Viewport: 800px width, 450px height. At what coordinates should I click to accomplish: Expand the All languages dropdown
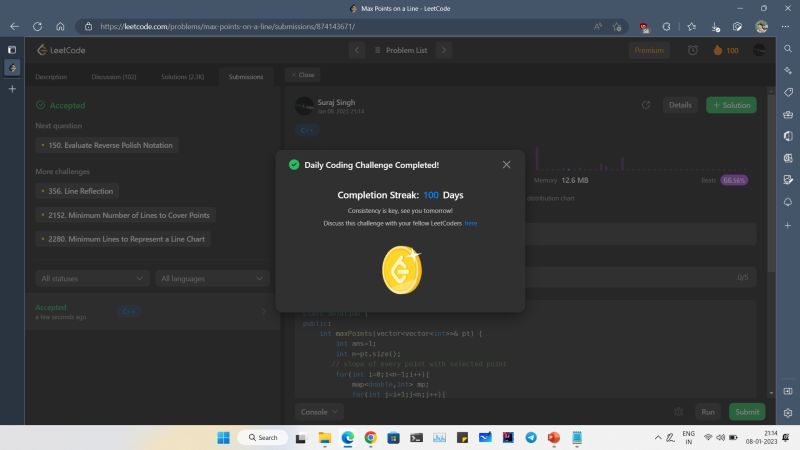(x=212, y=278)
